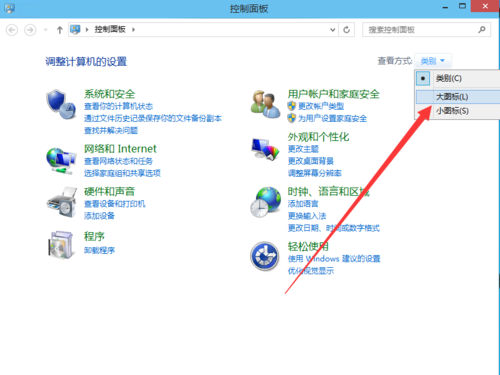Screen dimensions: 500x375
Task: Open 更改帐户类型 link
Action: [x=321, y=106]
